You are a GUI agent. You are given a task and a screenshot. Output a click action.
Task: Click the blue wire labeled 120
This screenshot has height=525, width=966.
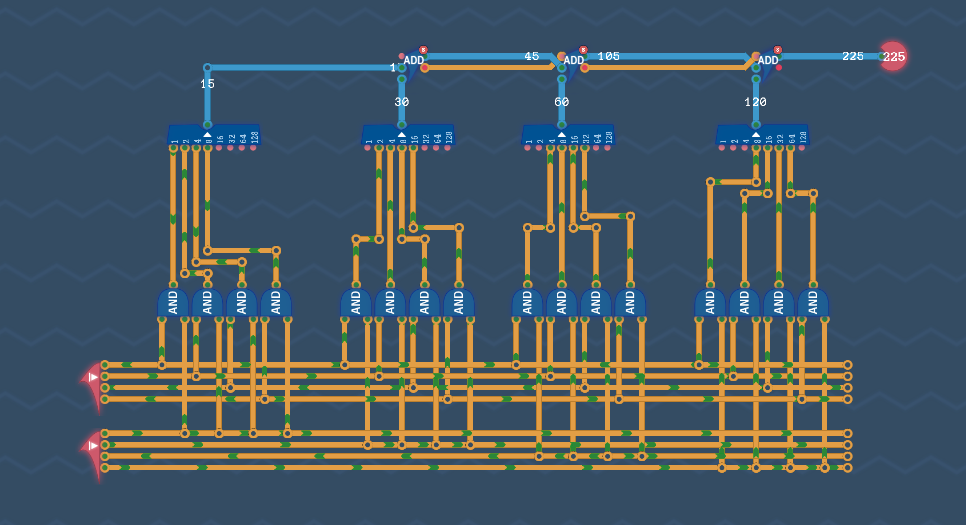click(756, 90)
